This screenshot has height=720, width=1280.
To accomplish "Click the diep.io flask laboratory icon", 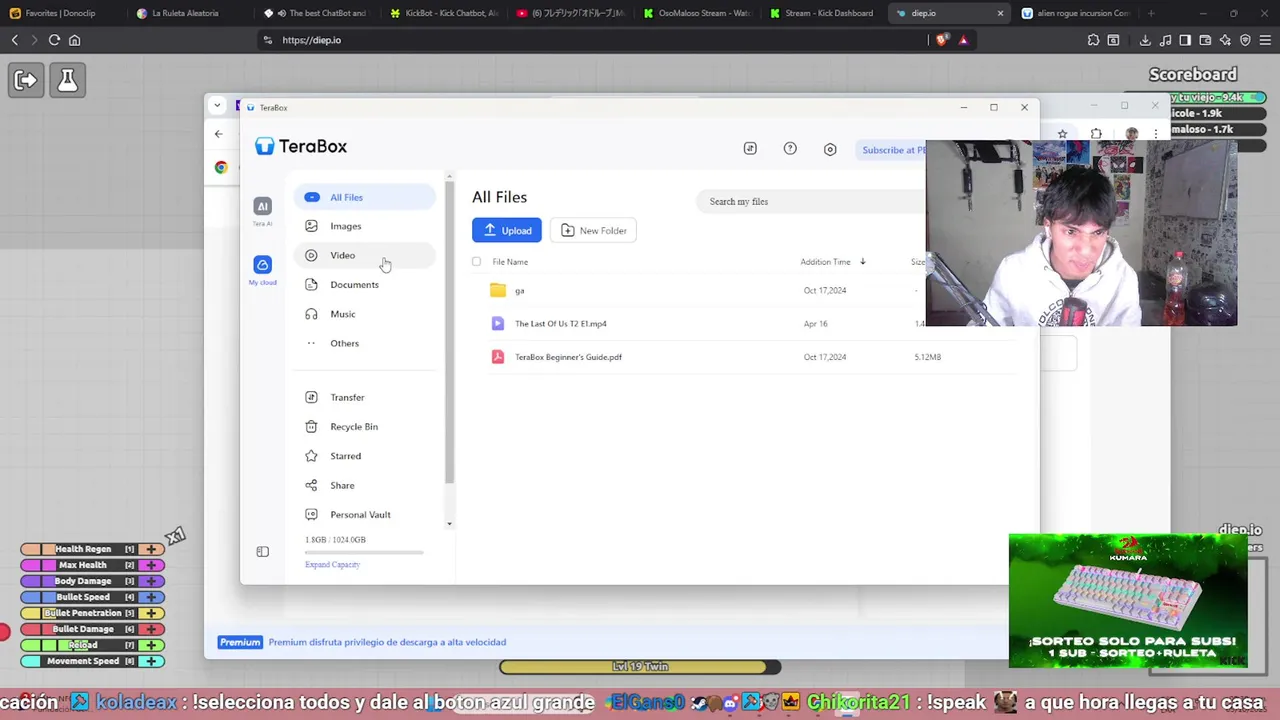I will click(67, 80).
